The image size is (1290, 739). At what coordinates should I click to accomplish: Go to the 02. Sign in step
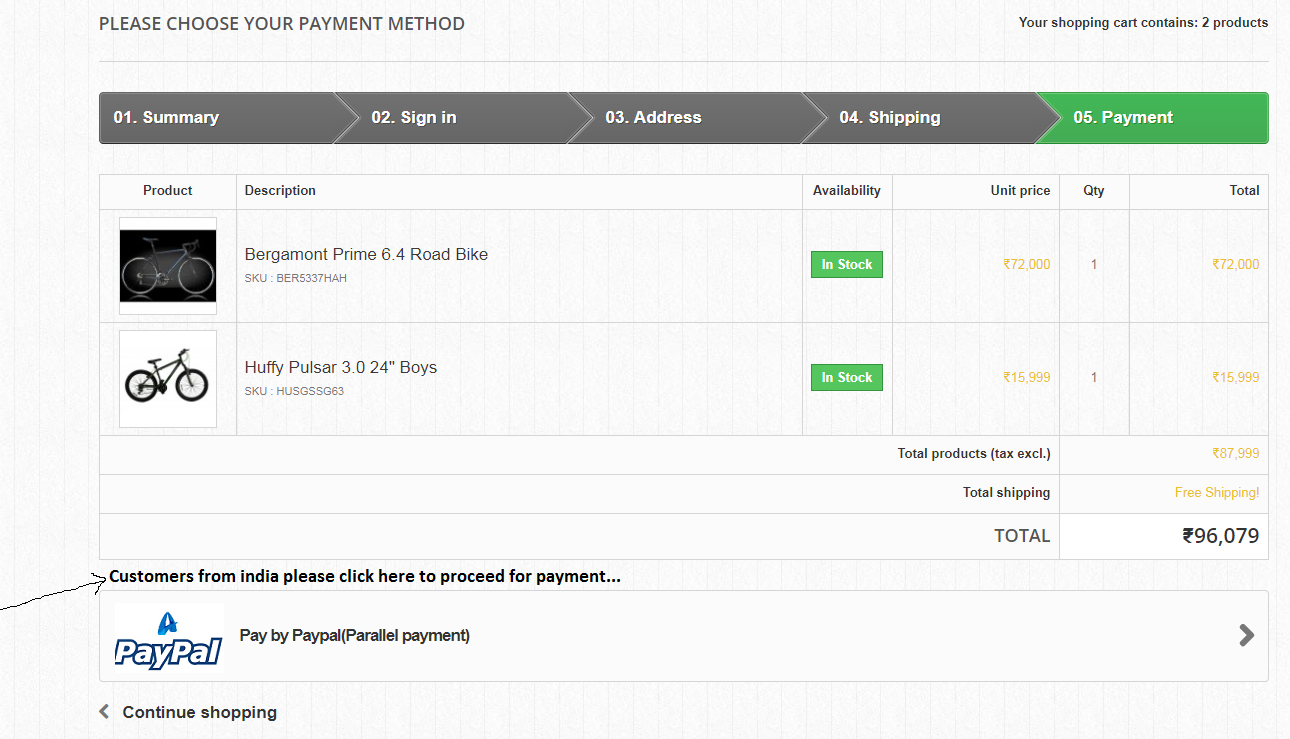click(x=414, y=117)
